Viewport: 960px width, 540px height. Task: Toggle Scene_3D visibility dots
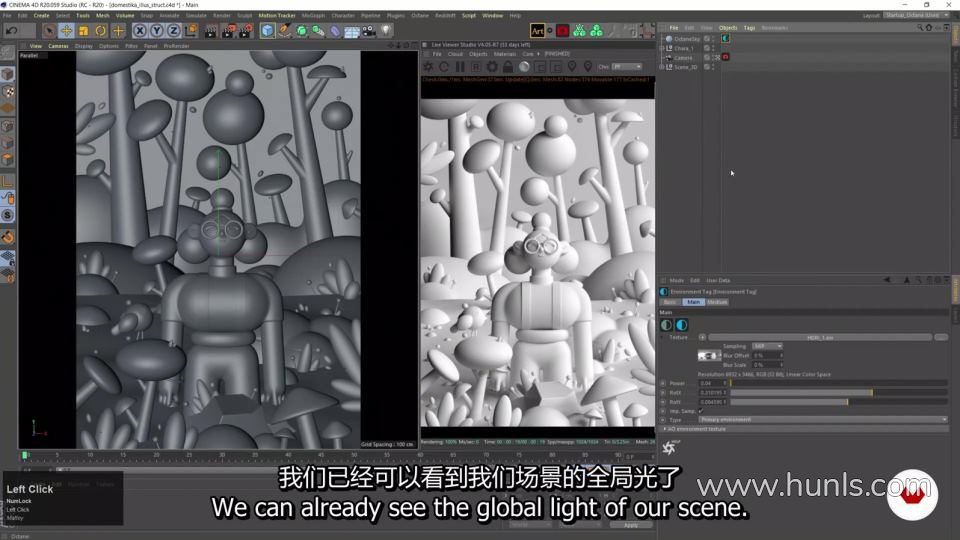click(x=713, y=67)
